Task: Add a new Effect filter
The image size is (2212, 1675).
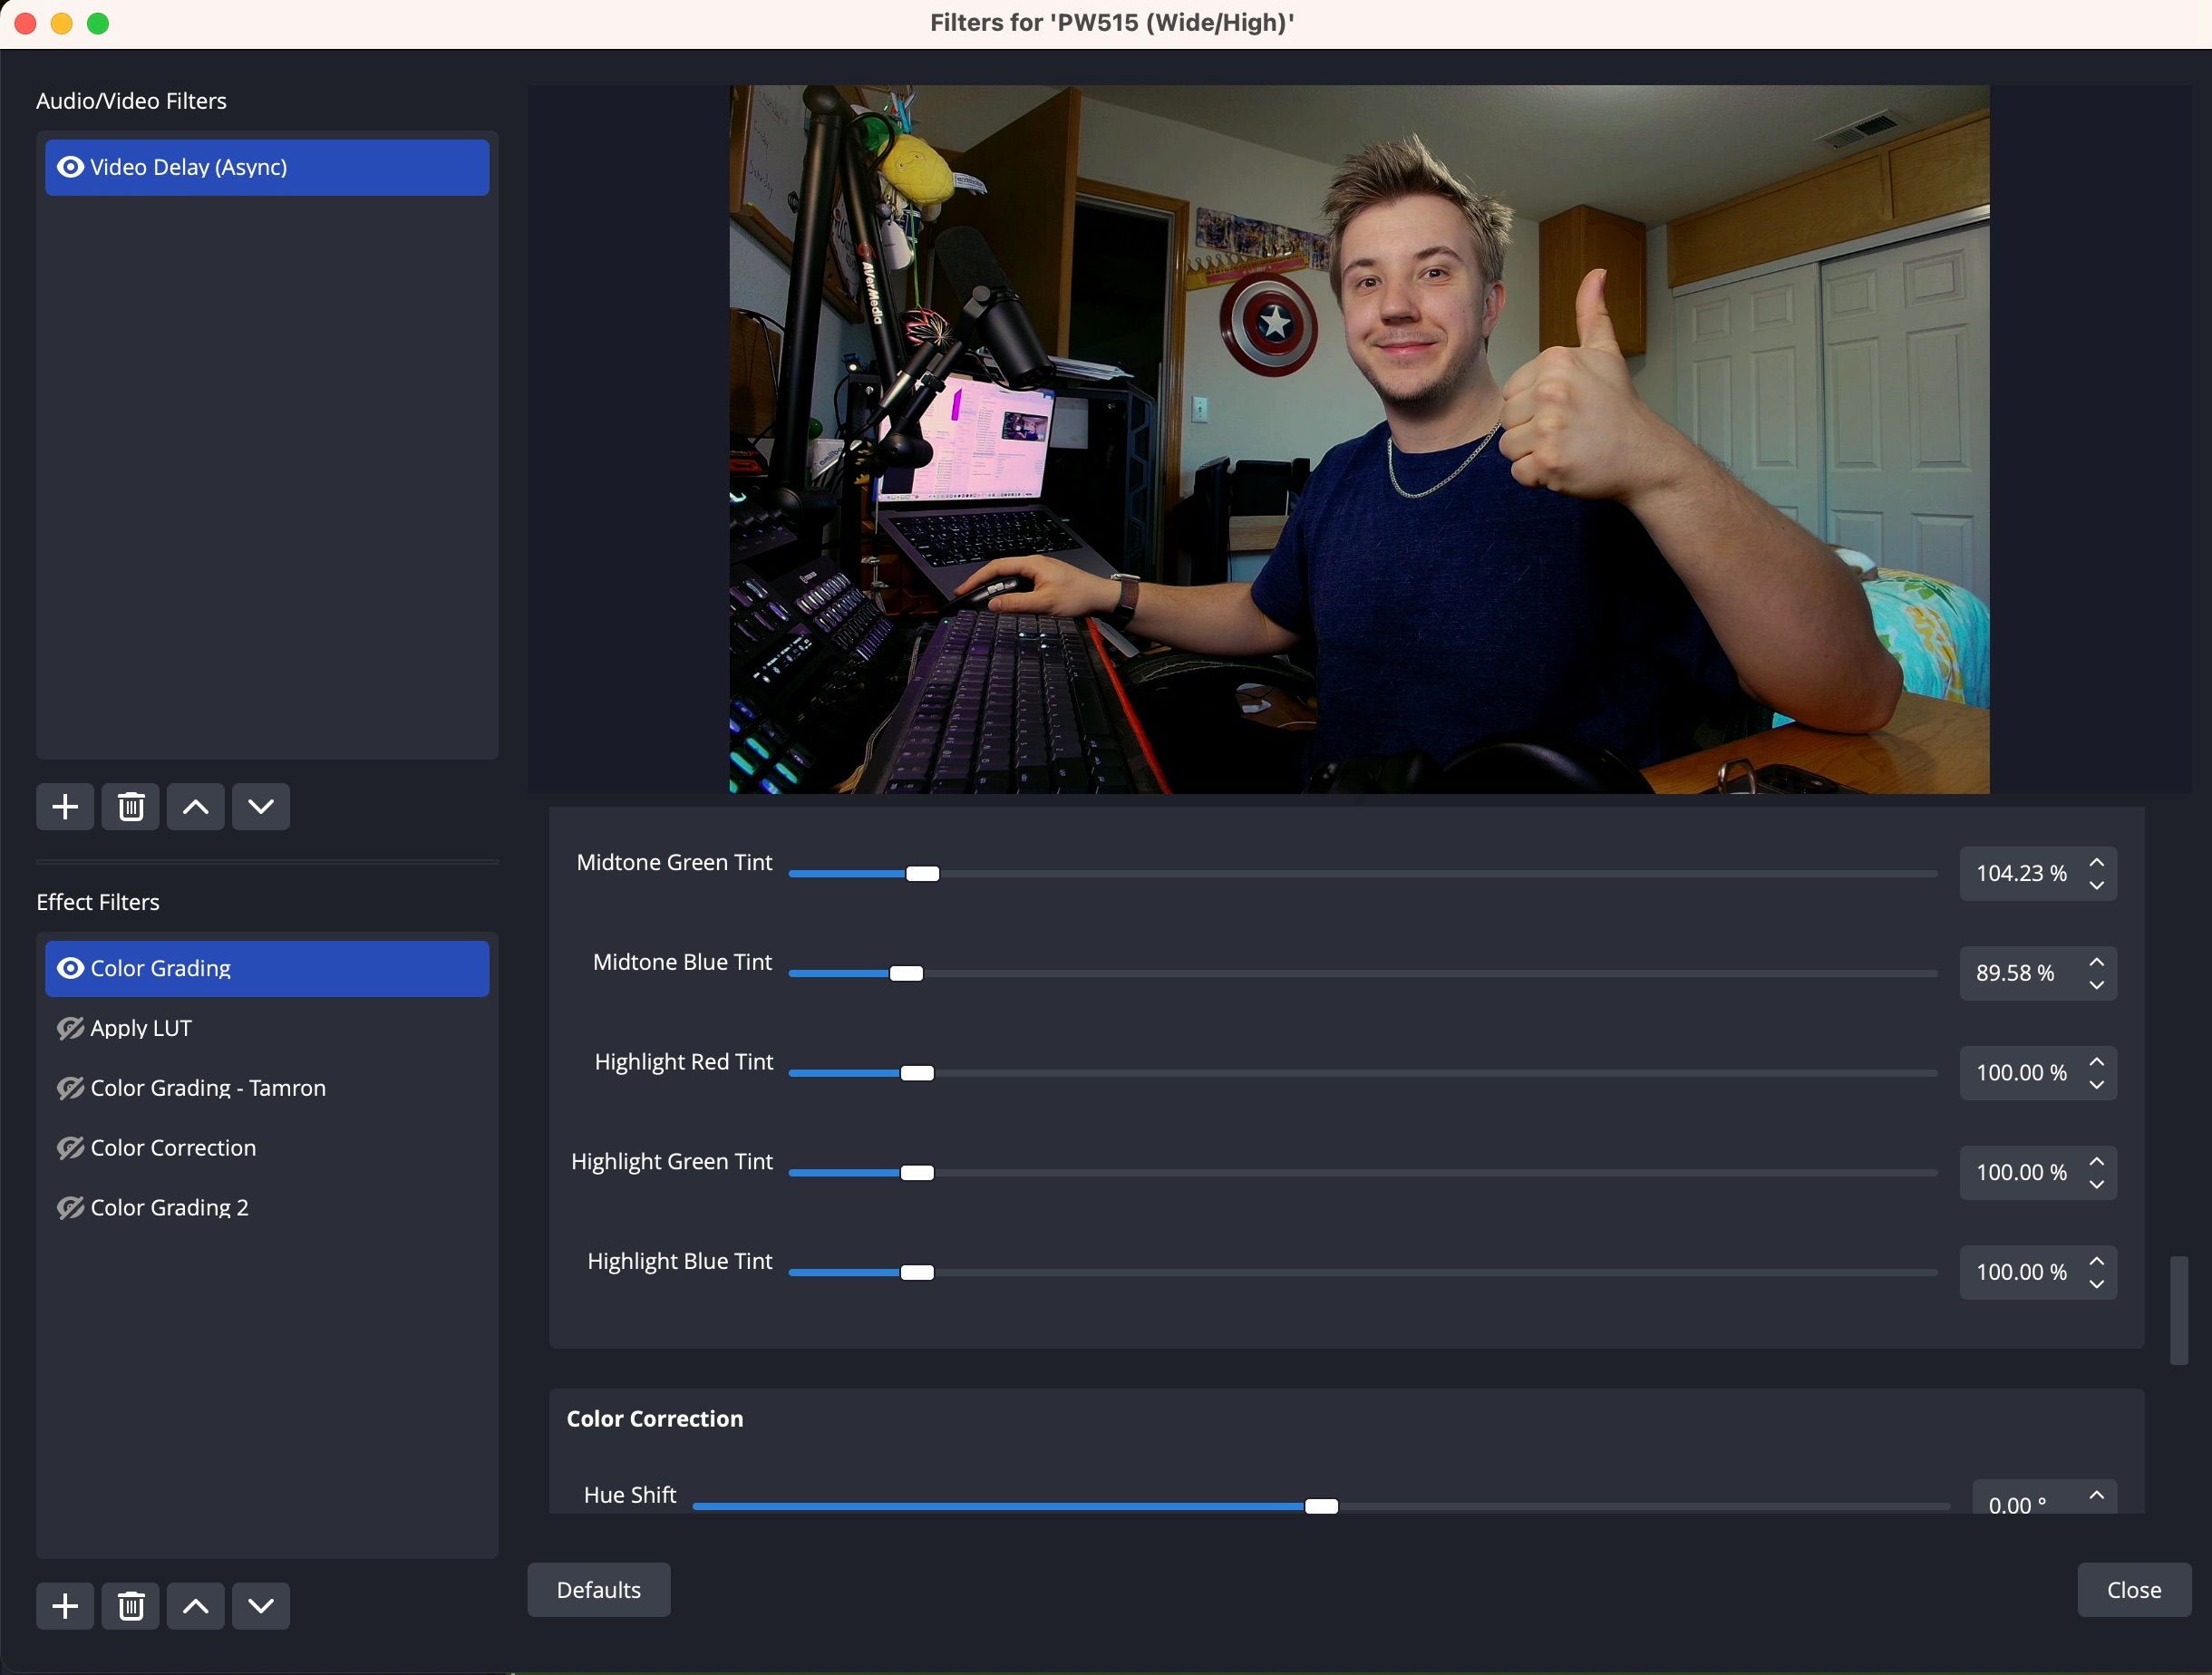Action: pos(64,1605)
